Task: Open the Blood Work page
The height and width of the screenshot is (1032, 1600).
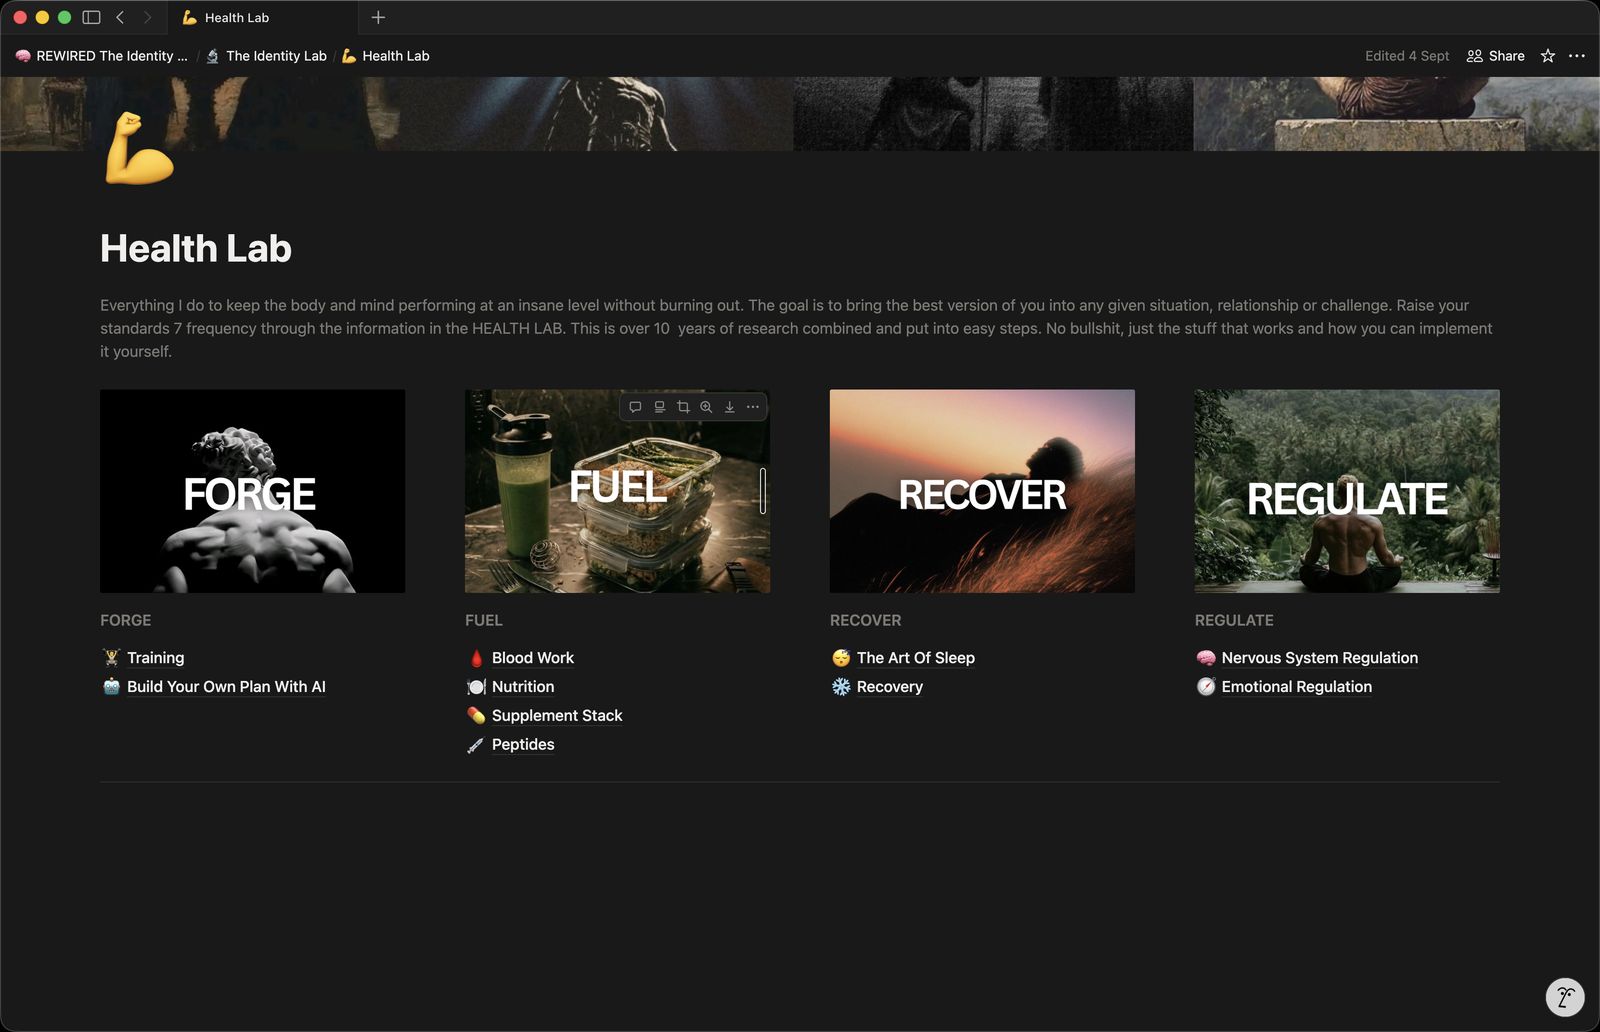Action: [x=521, y=658]
